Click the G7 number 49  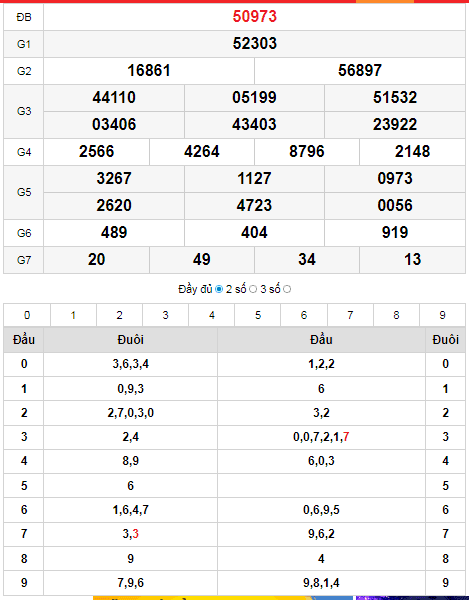202,259
